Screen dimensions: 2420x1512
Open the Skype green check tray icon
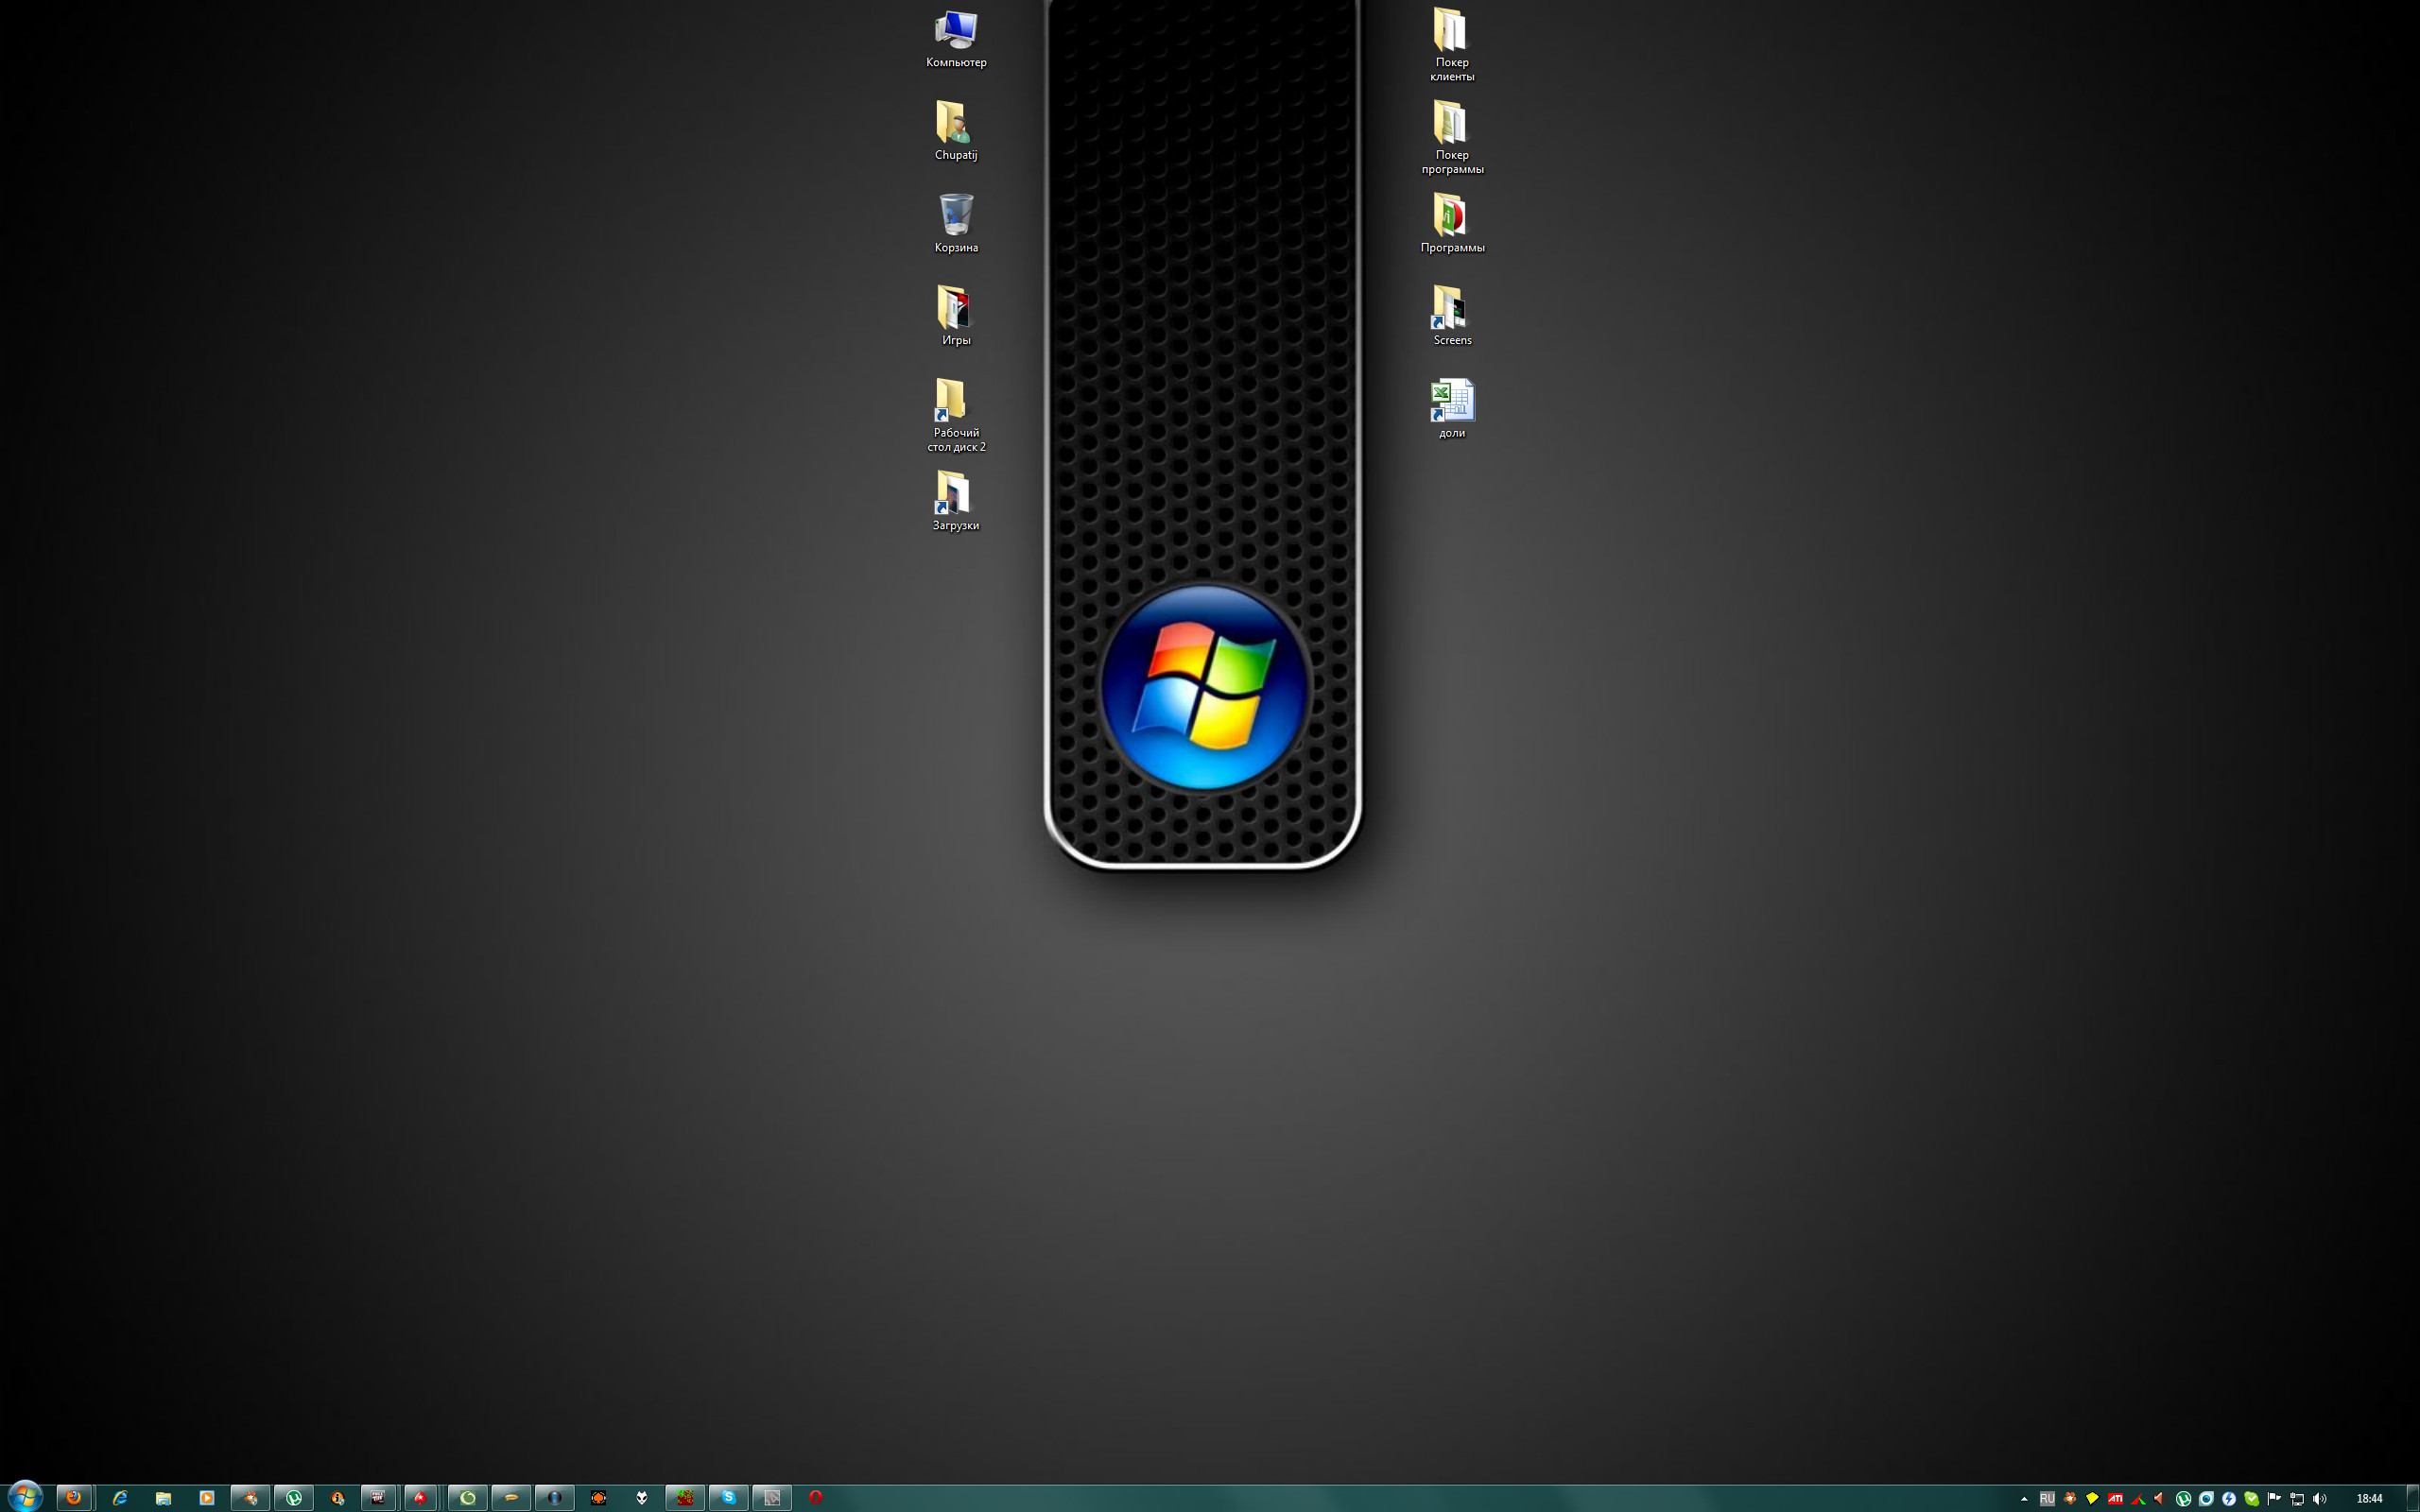coord(2252,1498)
